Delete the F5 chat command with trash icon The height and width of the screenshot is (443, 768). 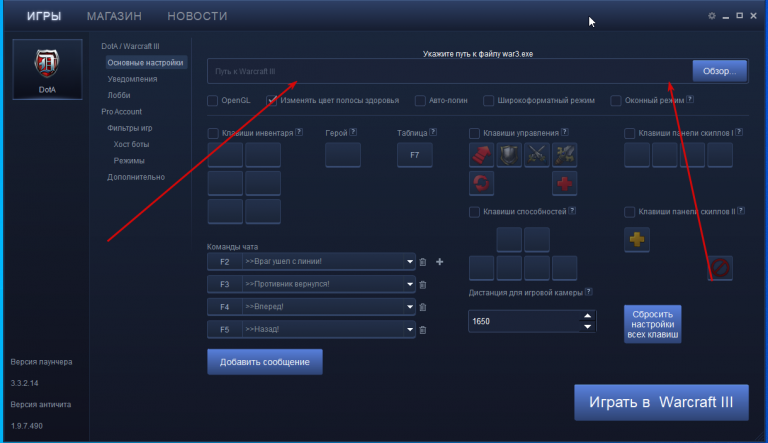tap(423, 330)
